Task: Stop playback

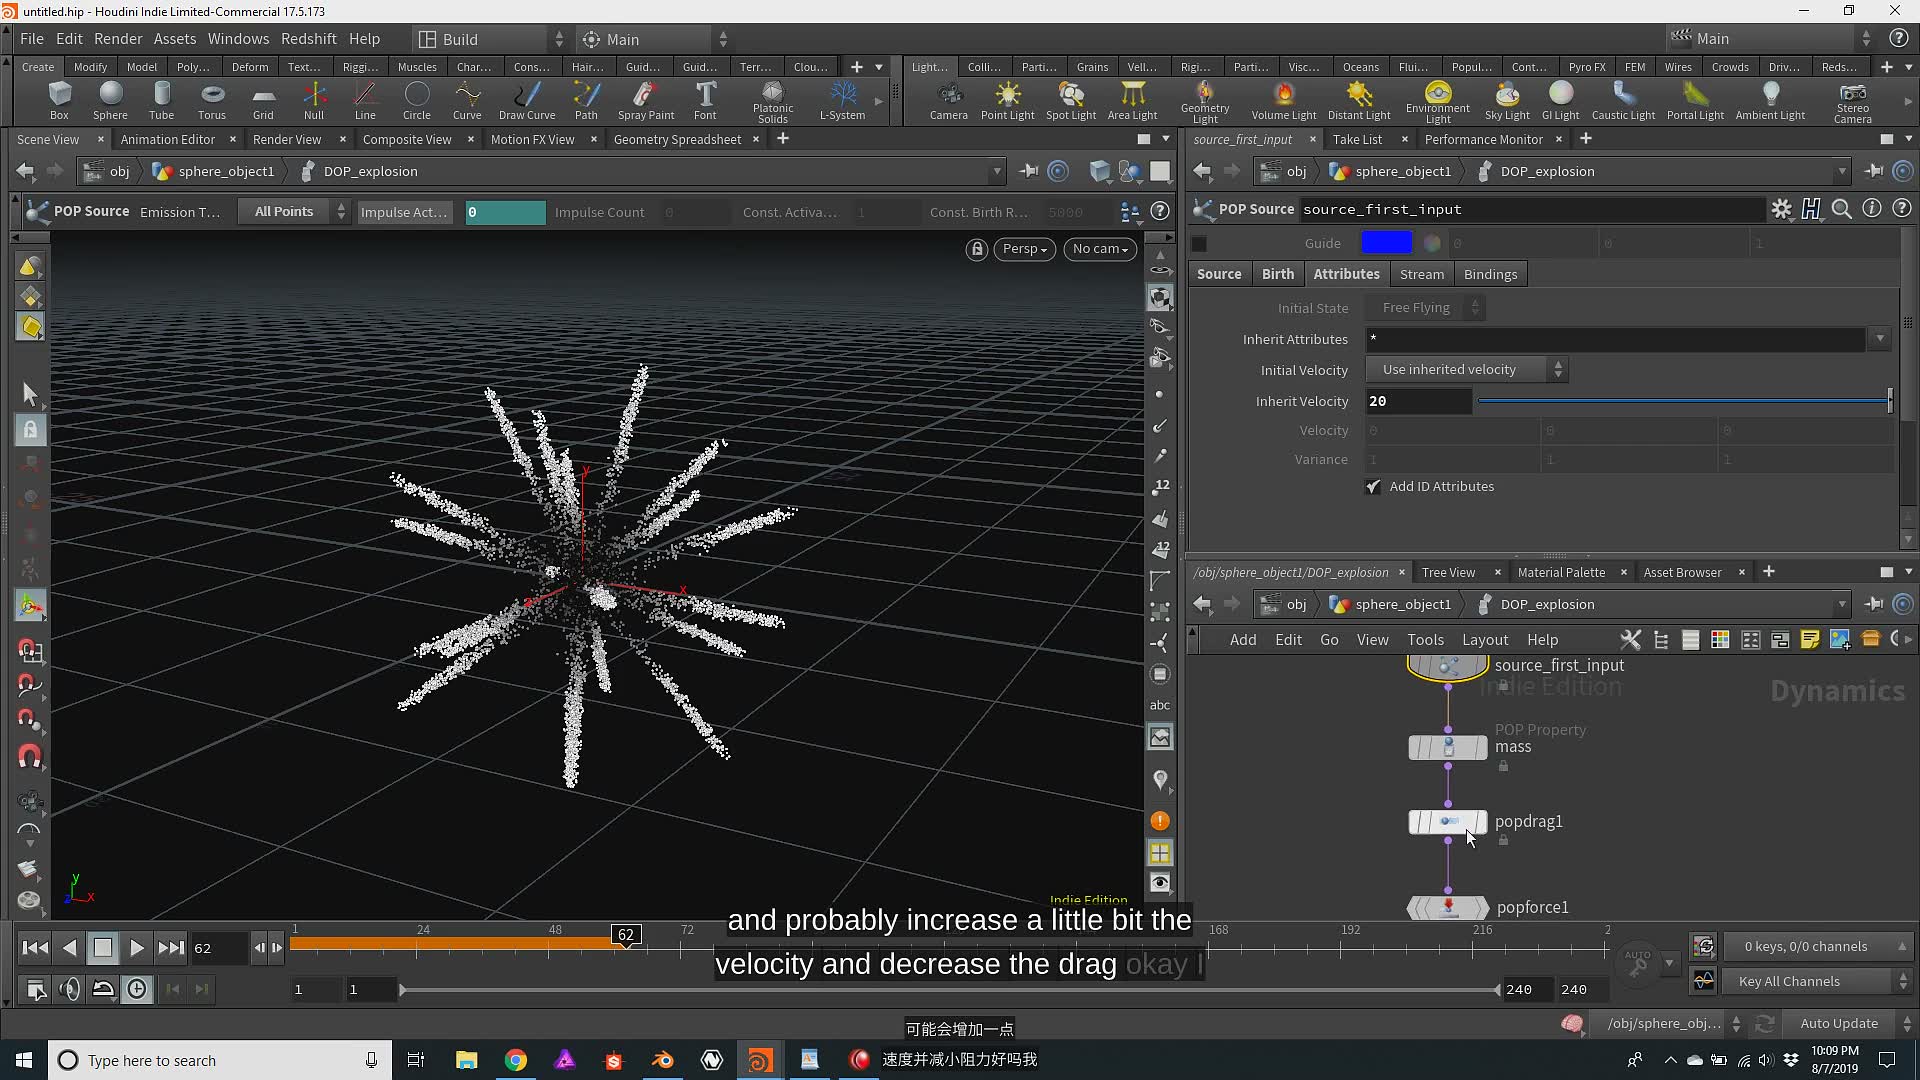Action: [x=102, y=948]
